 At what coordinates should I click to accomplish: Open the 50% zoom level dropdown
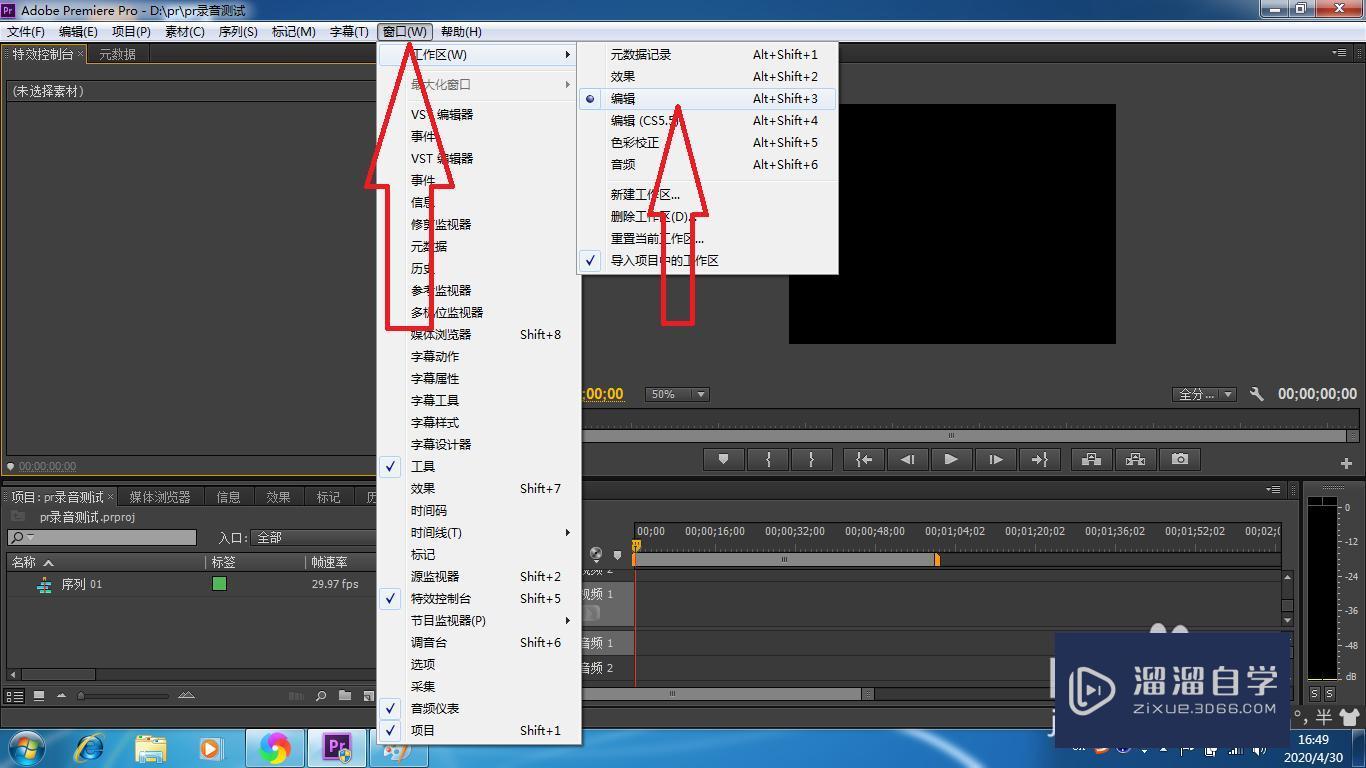click(676, 394)
